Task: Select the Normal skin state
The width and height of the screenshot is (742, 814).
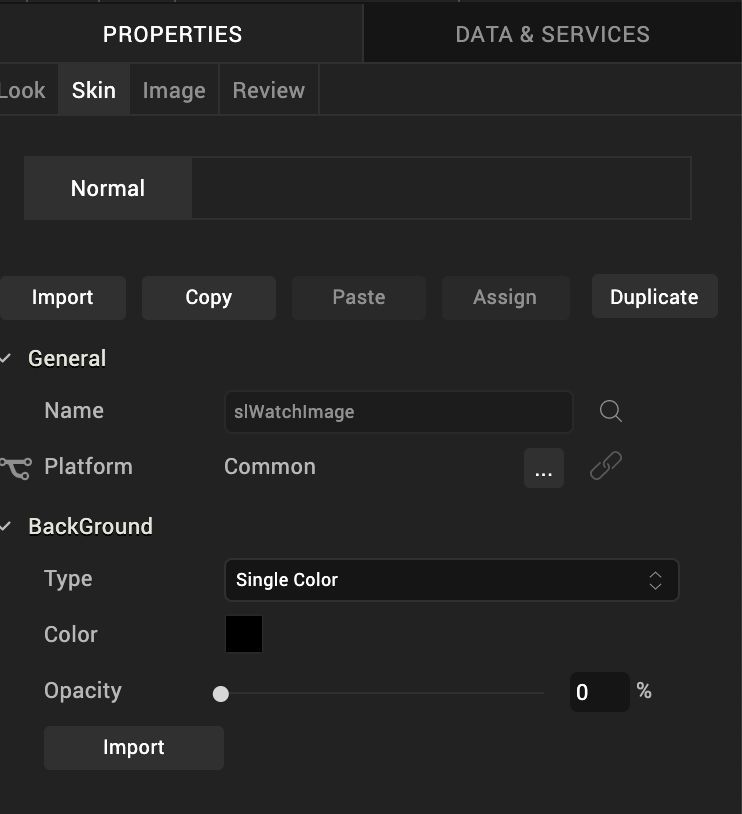Action: click(108, 188)
